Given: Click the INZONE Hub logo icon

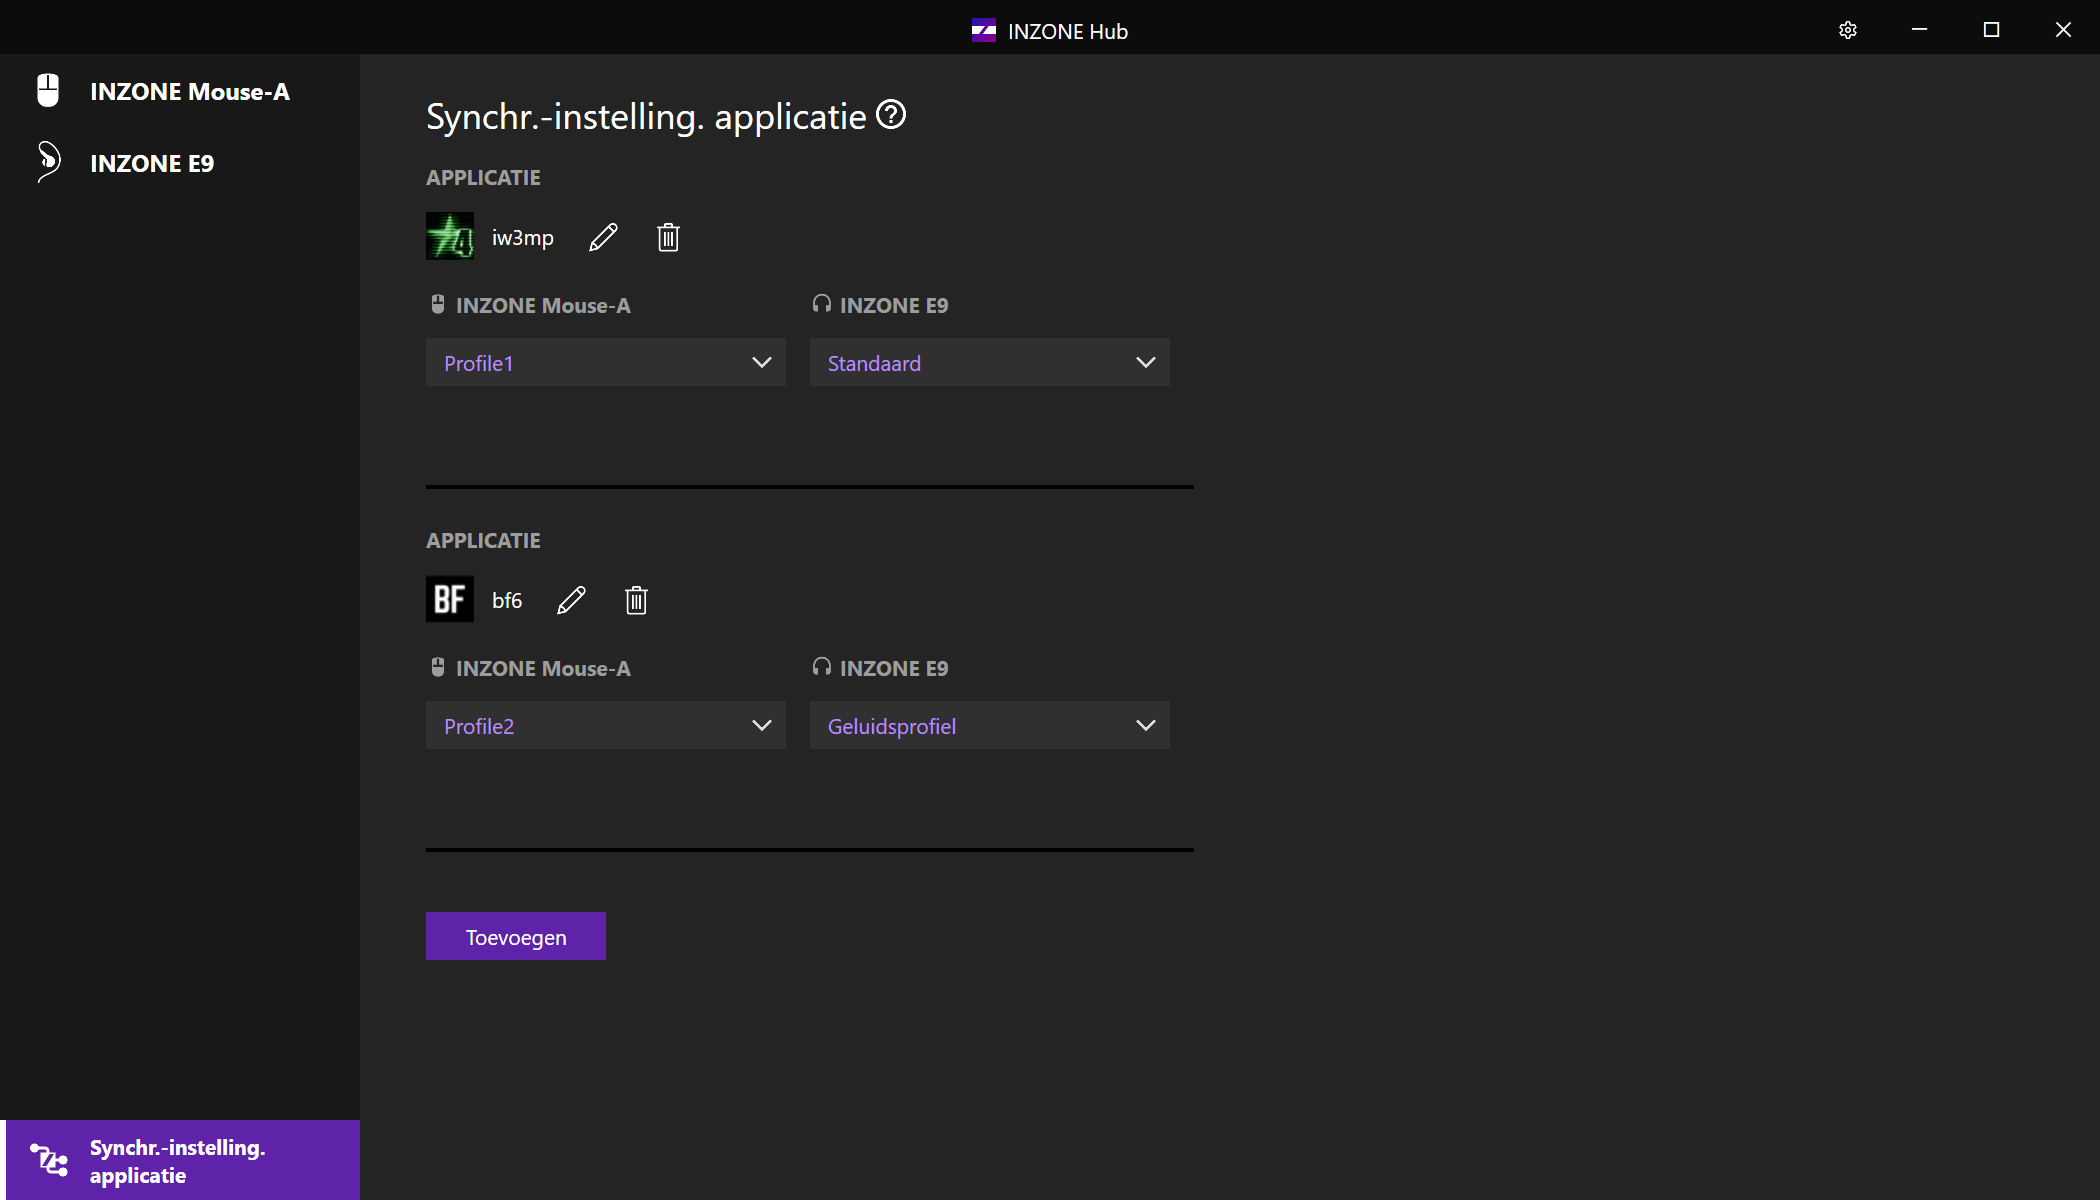Looking at the screenshot, I should [983, 31].
